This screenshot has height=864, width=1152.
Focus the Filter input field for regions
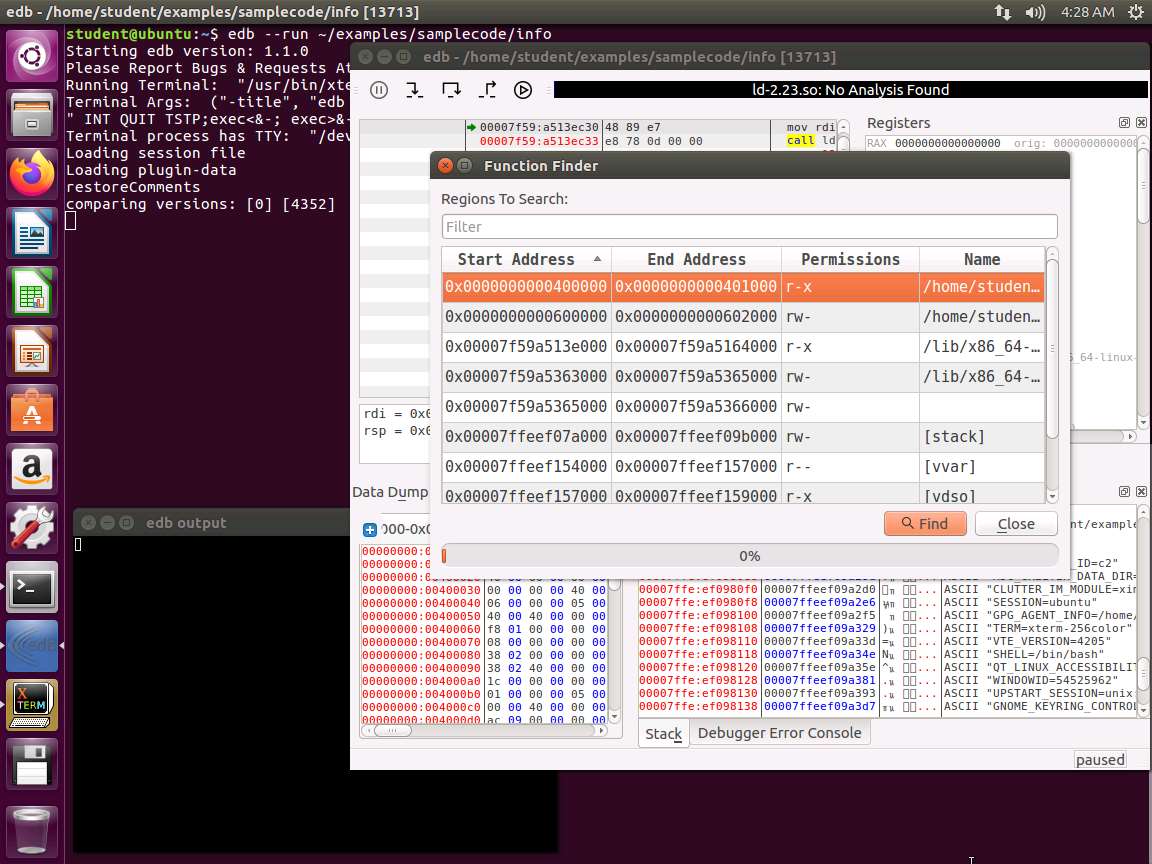[x=749, y=226]
